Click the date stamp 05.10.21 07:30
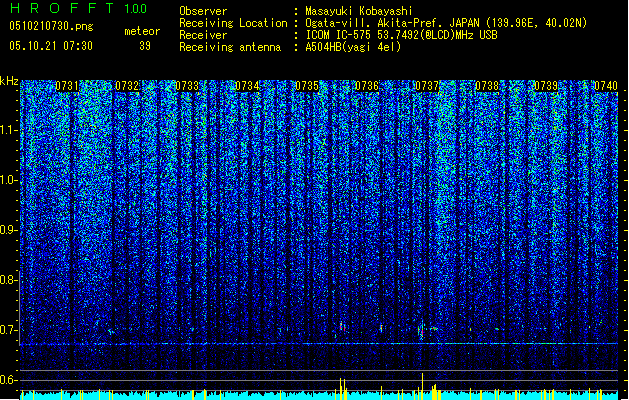Screen dimensions: 629x400 [x=51, y=46]
